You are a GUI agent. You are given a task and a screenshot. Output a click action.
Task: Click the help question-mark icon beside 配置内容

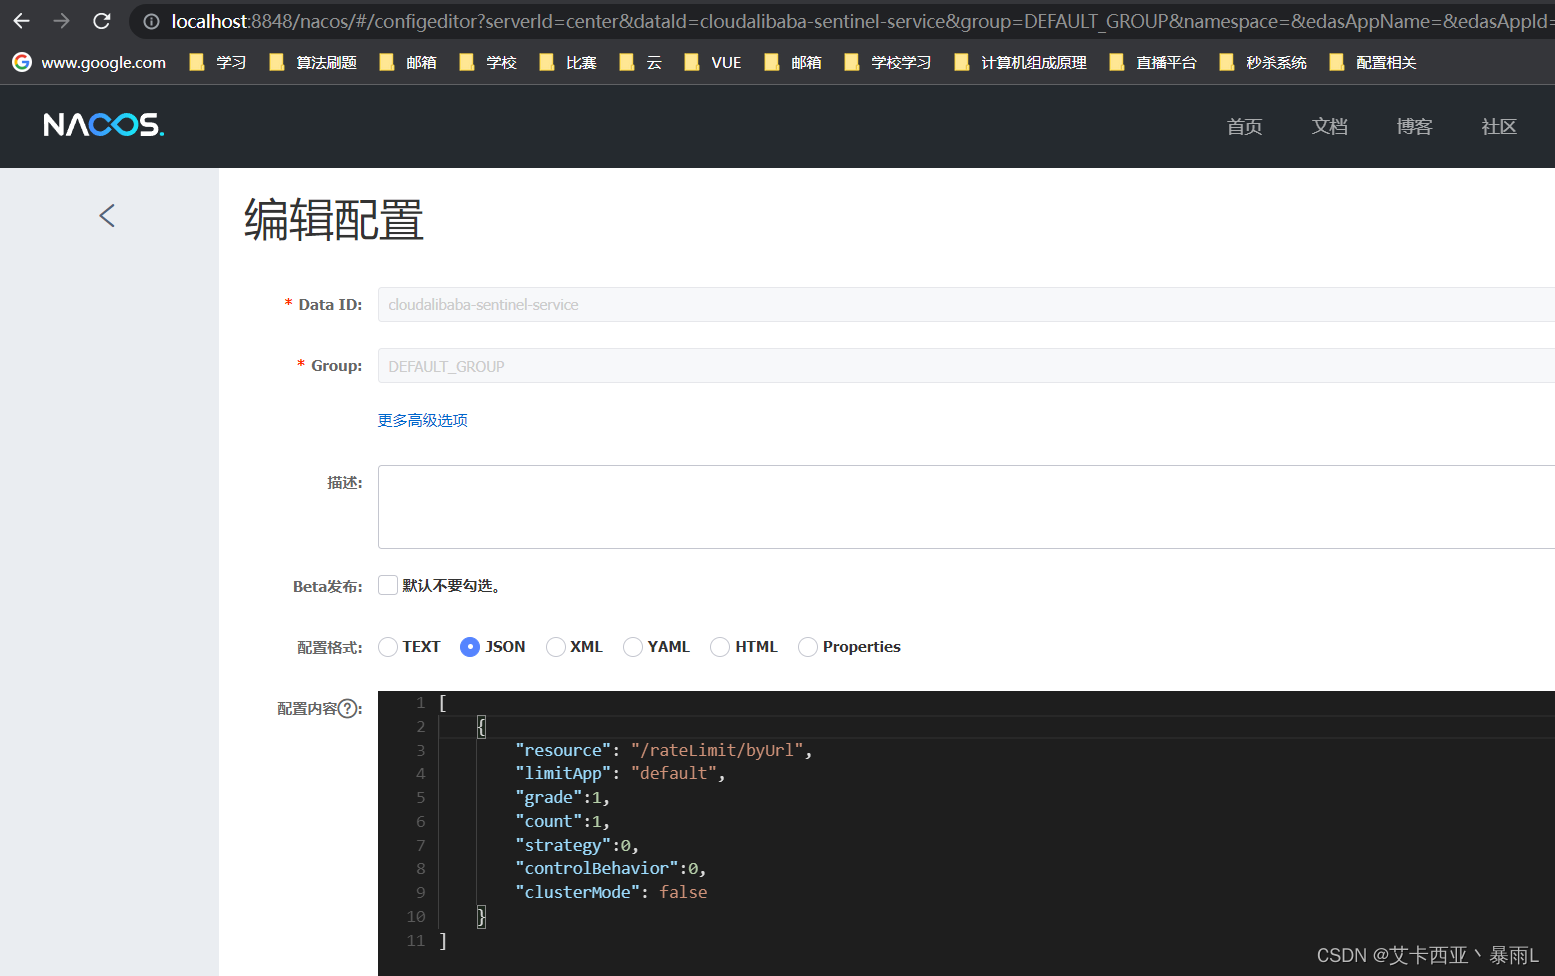pyautogui.click(x=347, y=708)
